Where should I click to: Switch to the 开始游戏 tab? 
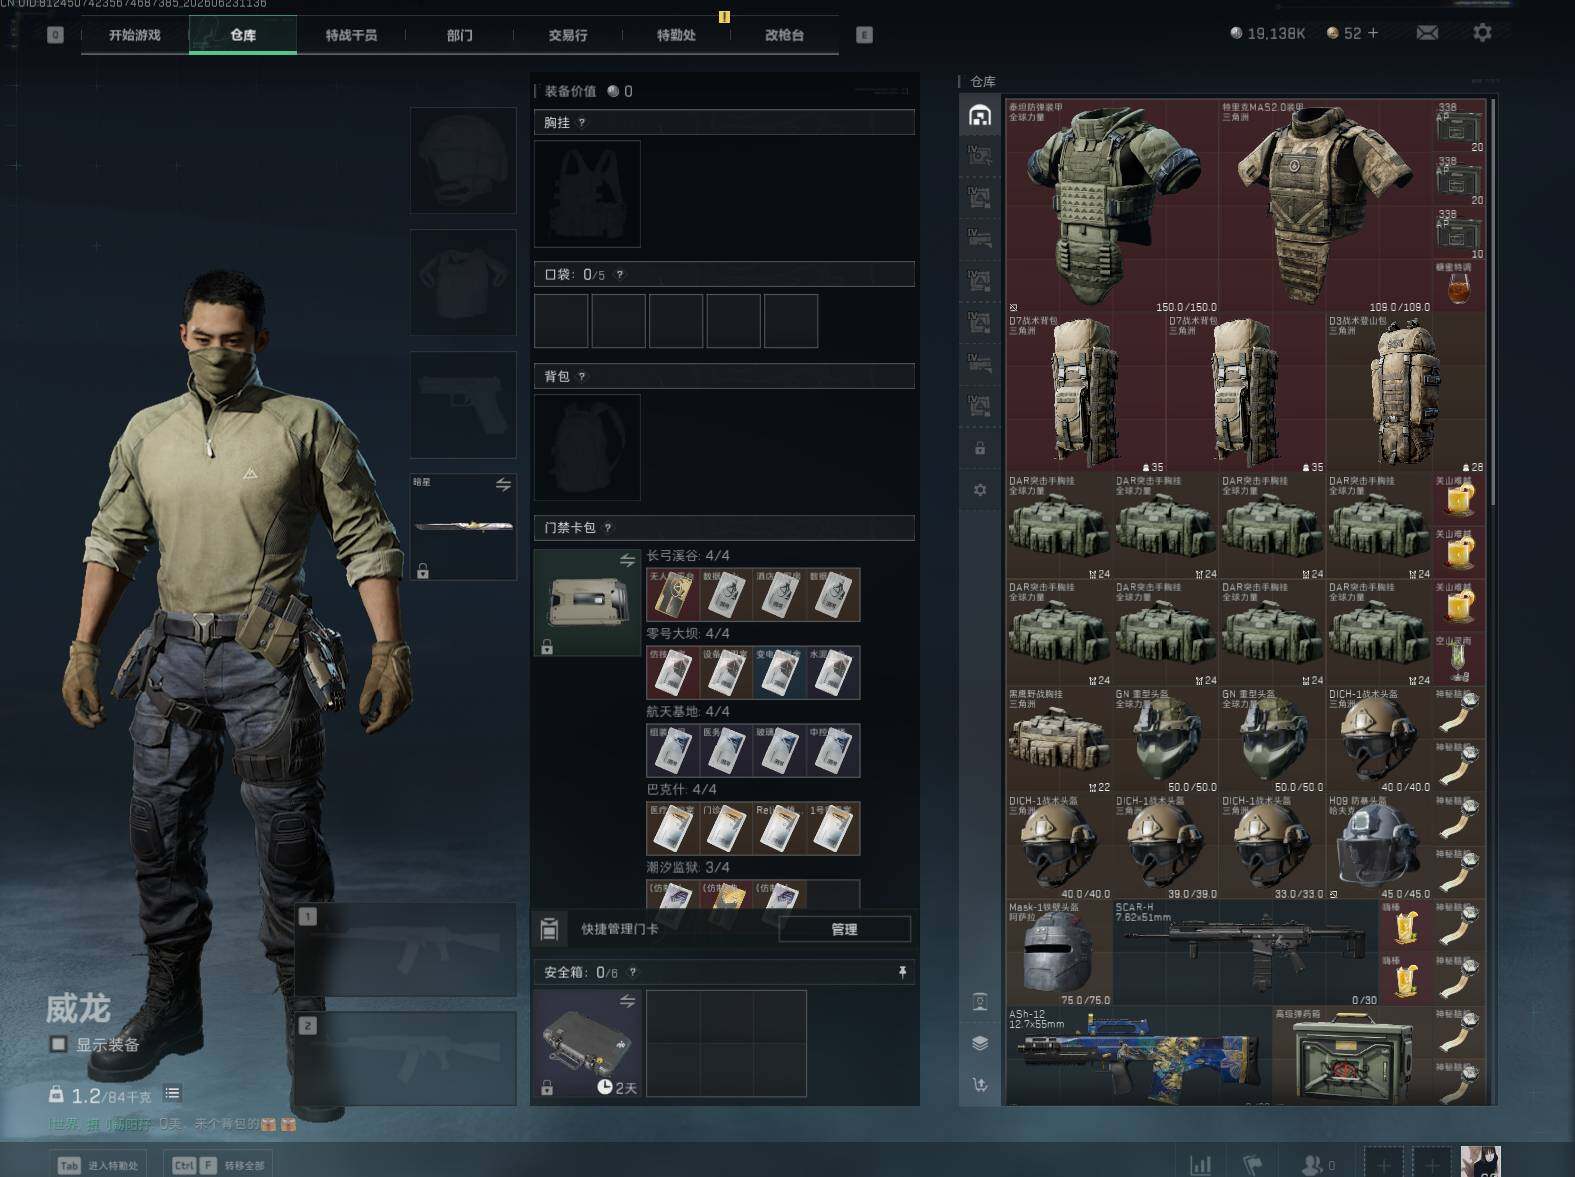(135, 35)
